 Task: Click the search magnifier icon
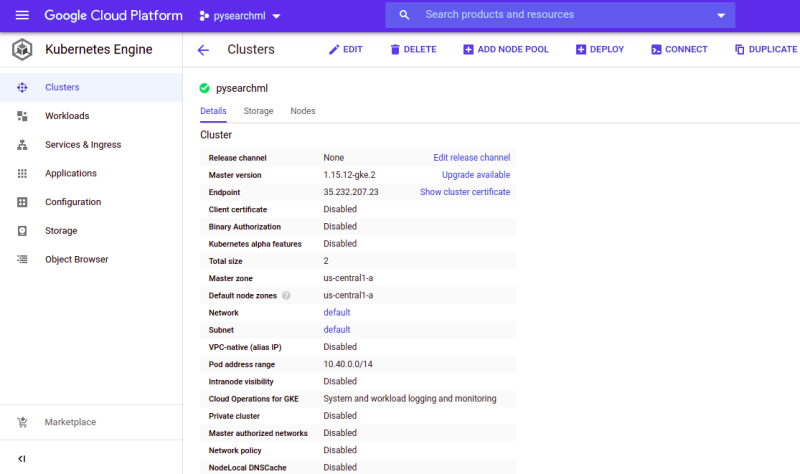tap(404, 15)
